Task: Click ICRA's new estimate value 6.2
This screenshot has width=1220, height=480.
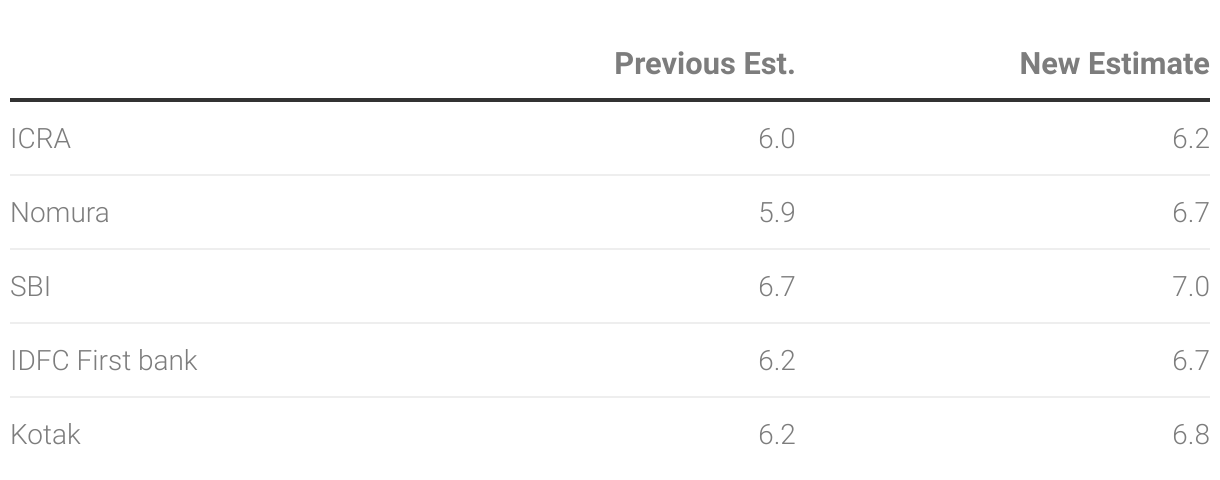Action: [1191, 139]
